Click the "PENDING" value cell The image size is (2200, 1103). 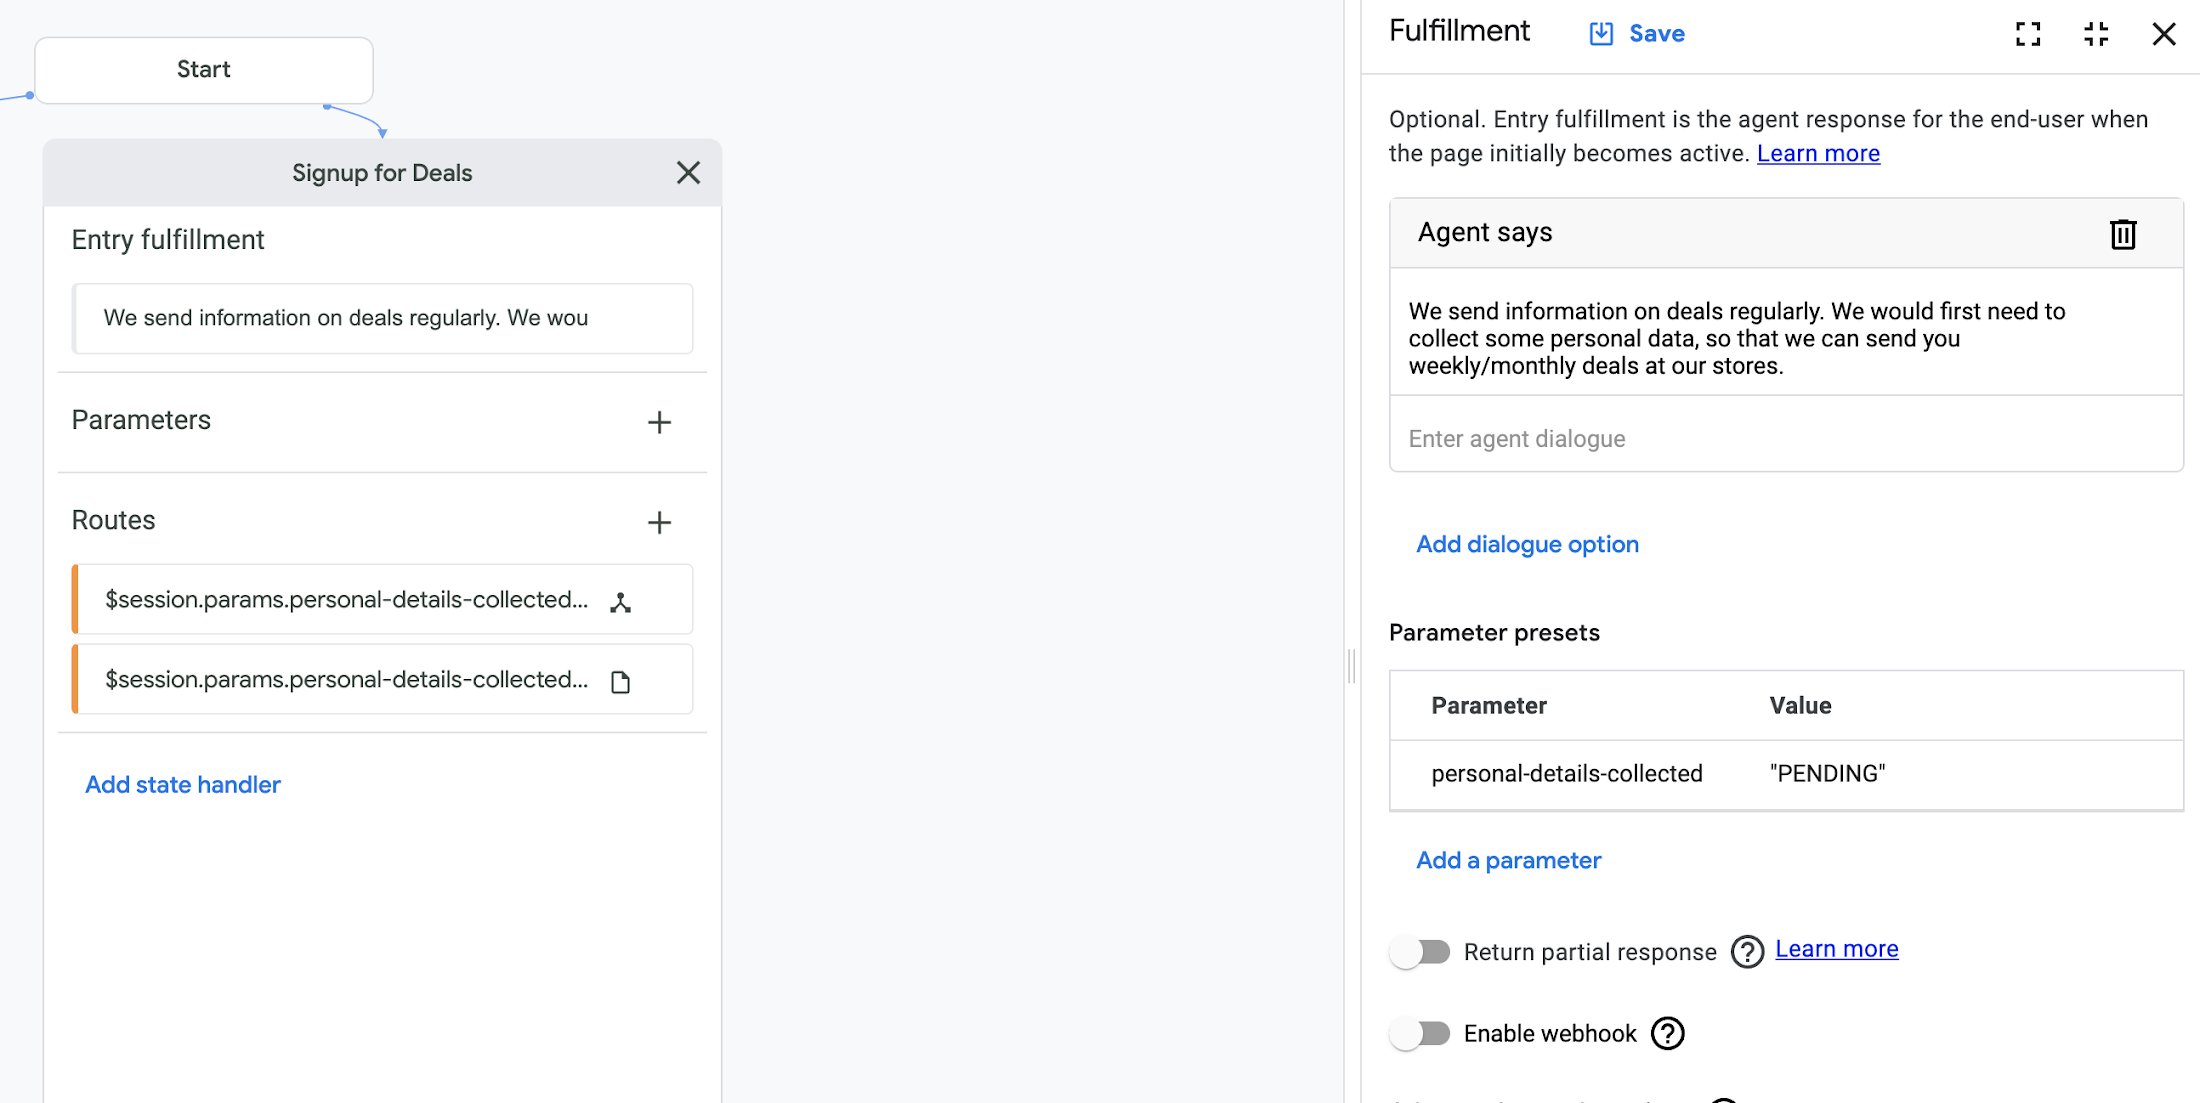[x=1827, y=774]
